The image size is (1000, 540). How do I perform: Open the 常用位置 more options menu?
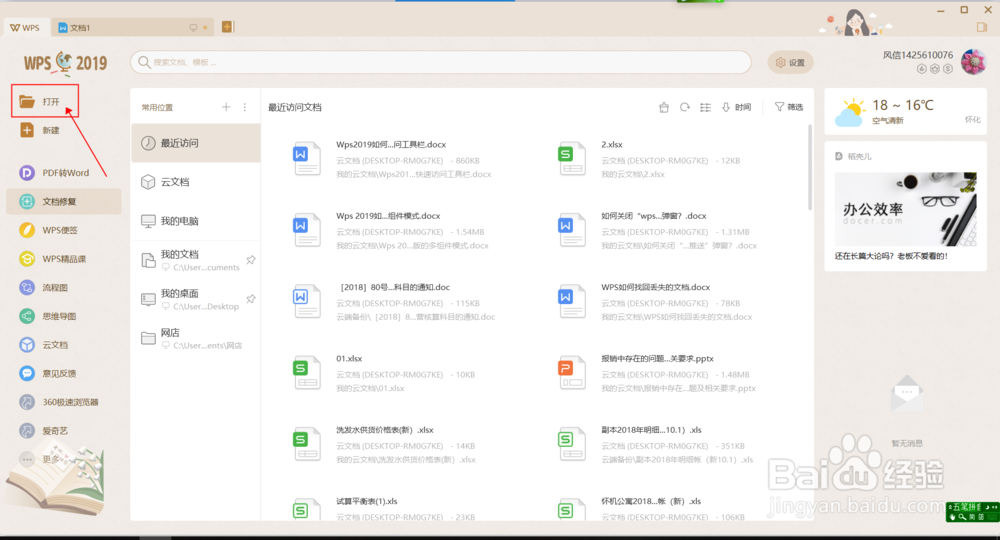pyautogui.click(x=245, y=107)
